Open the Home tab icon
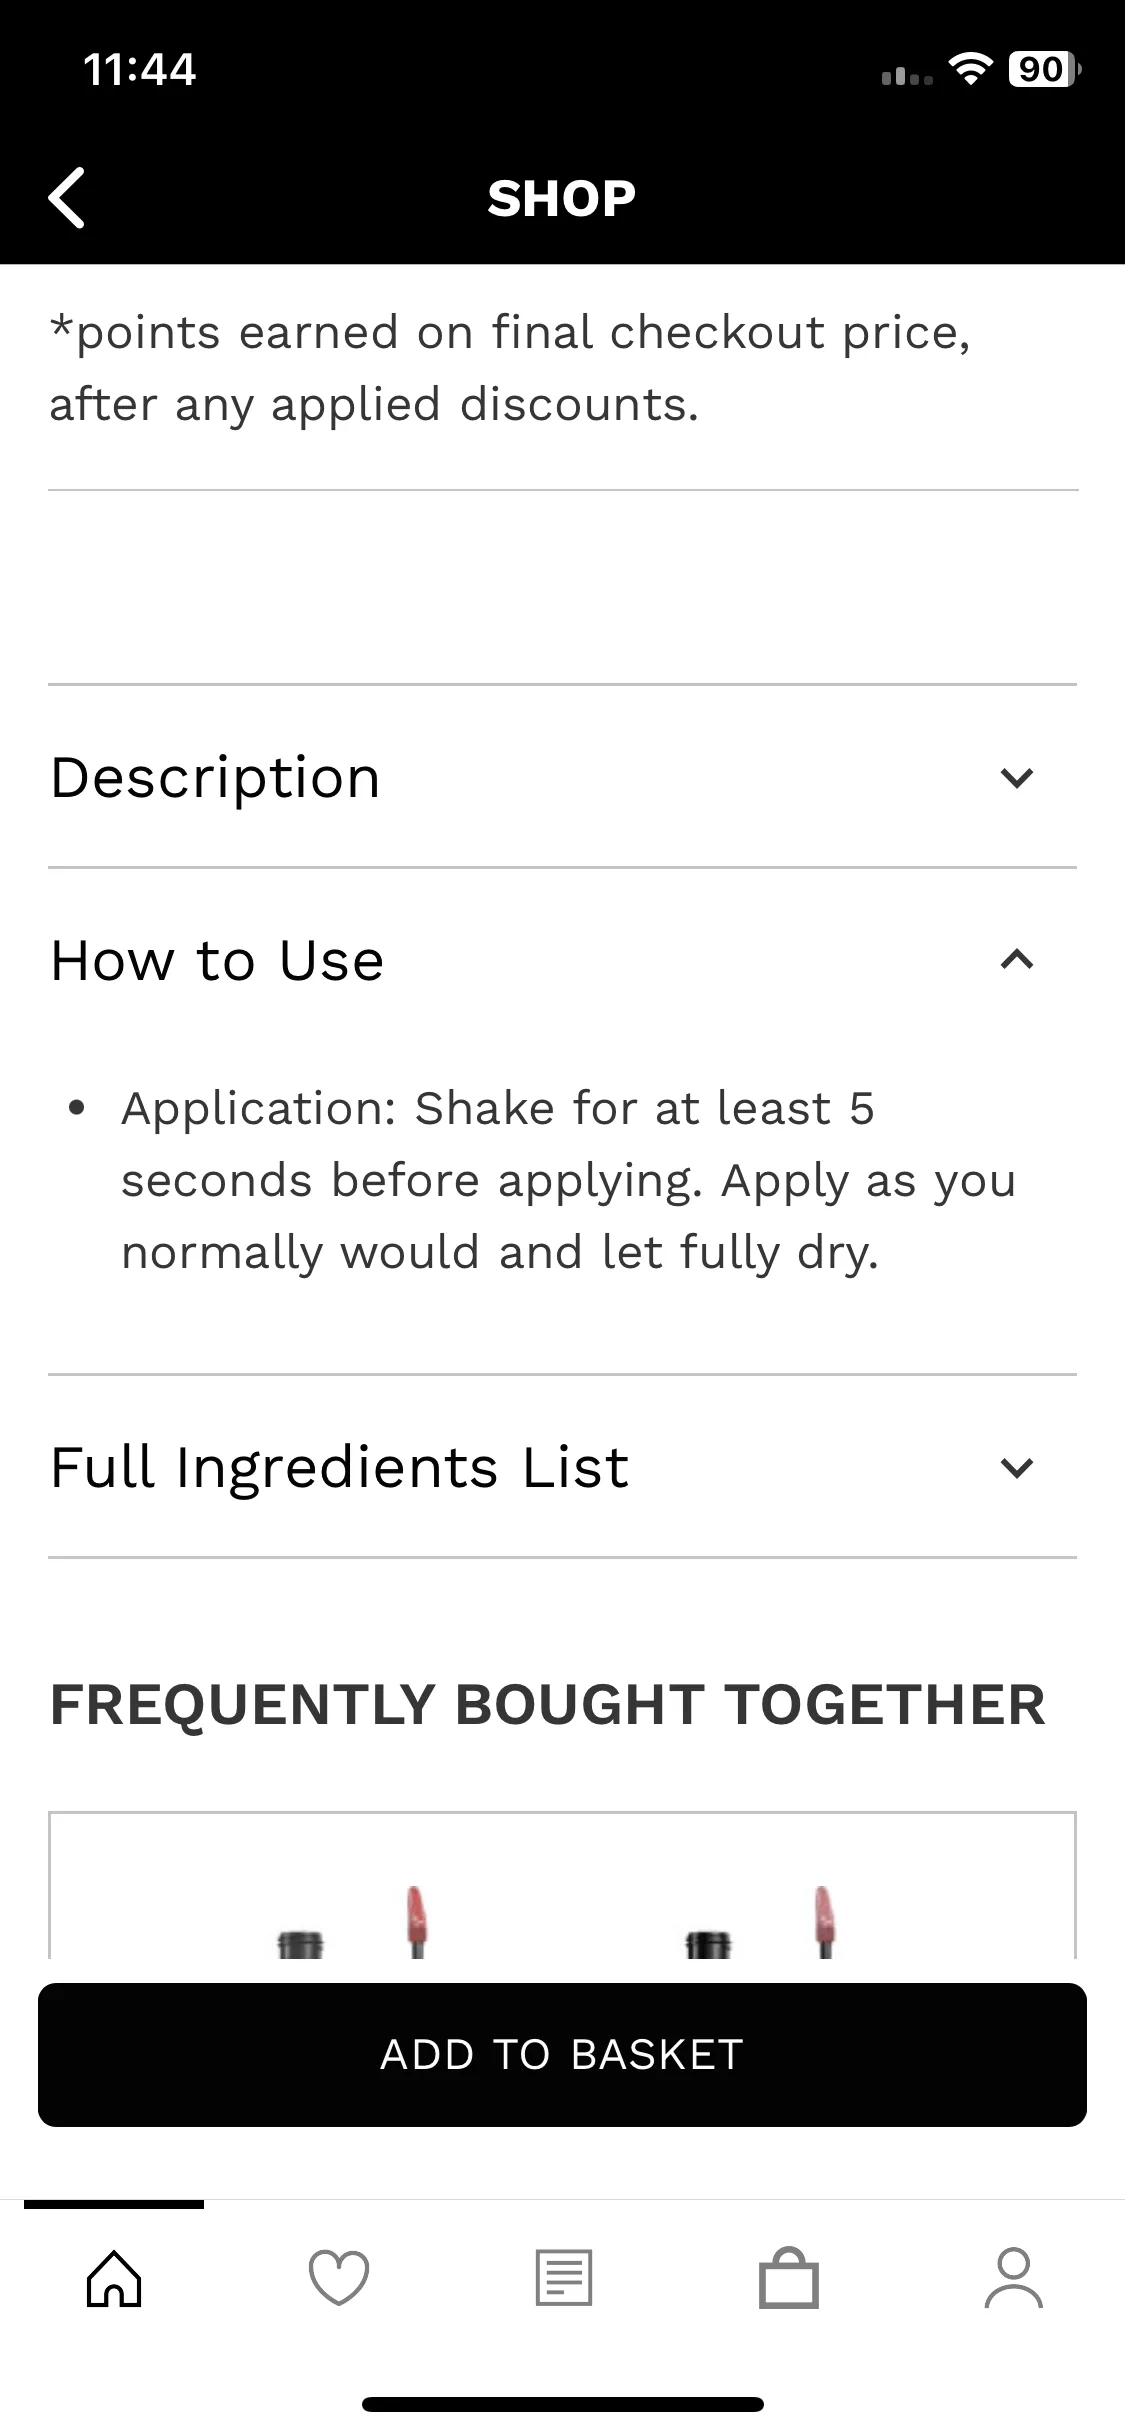 (x=114, y=2279)
